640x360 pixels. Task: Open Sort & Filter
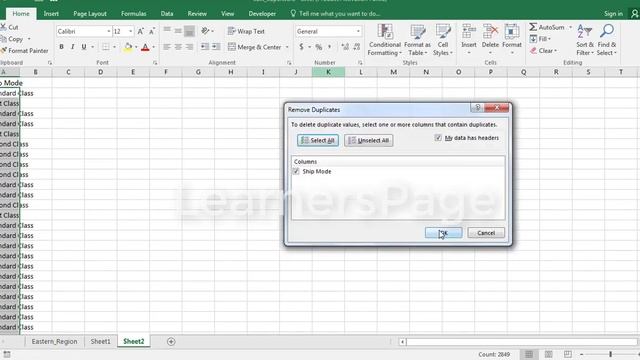click(x=584, y=40)
